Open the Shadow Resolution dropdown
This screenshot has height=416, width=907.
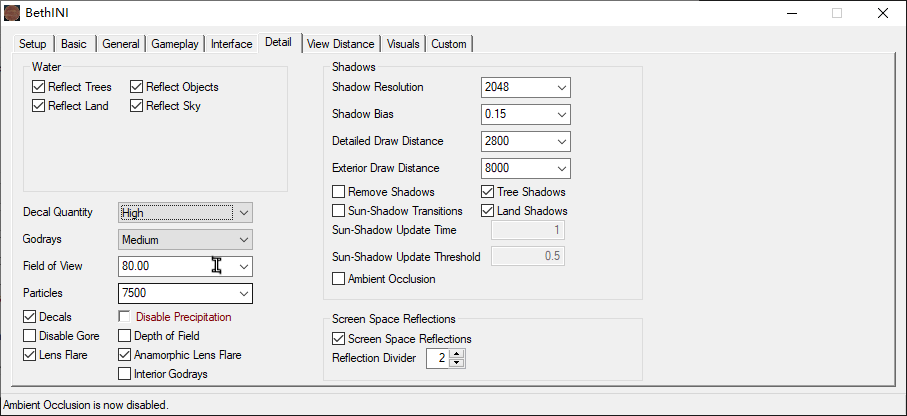point(525,87)
